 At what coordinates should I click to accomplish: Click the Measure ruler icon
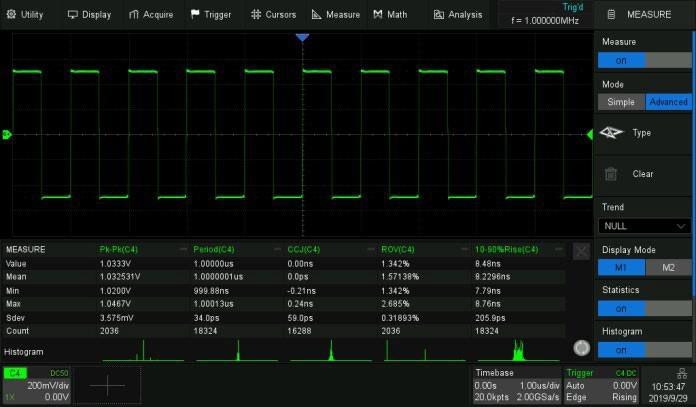tap(316, 15)
